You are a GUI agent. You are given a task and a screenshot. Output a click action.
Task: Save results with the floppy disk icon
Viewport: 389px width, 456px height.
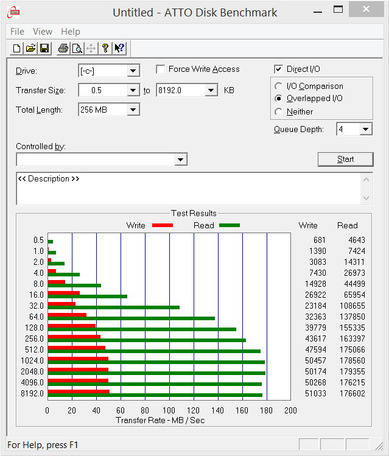pyautogui.click(x=44, y=49)
